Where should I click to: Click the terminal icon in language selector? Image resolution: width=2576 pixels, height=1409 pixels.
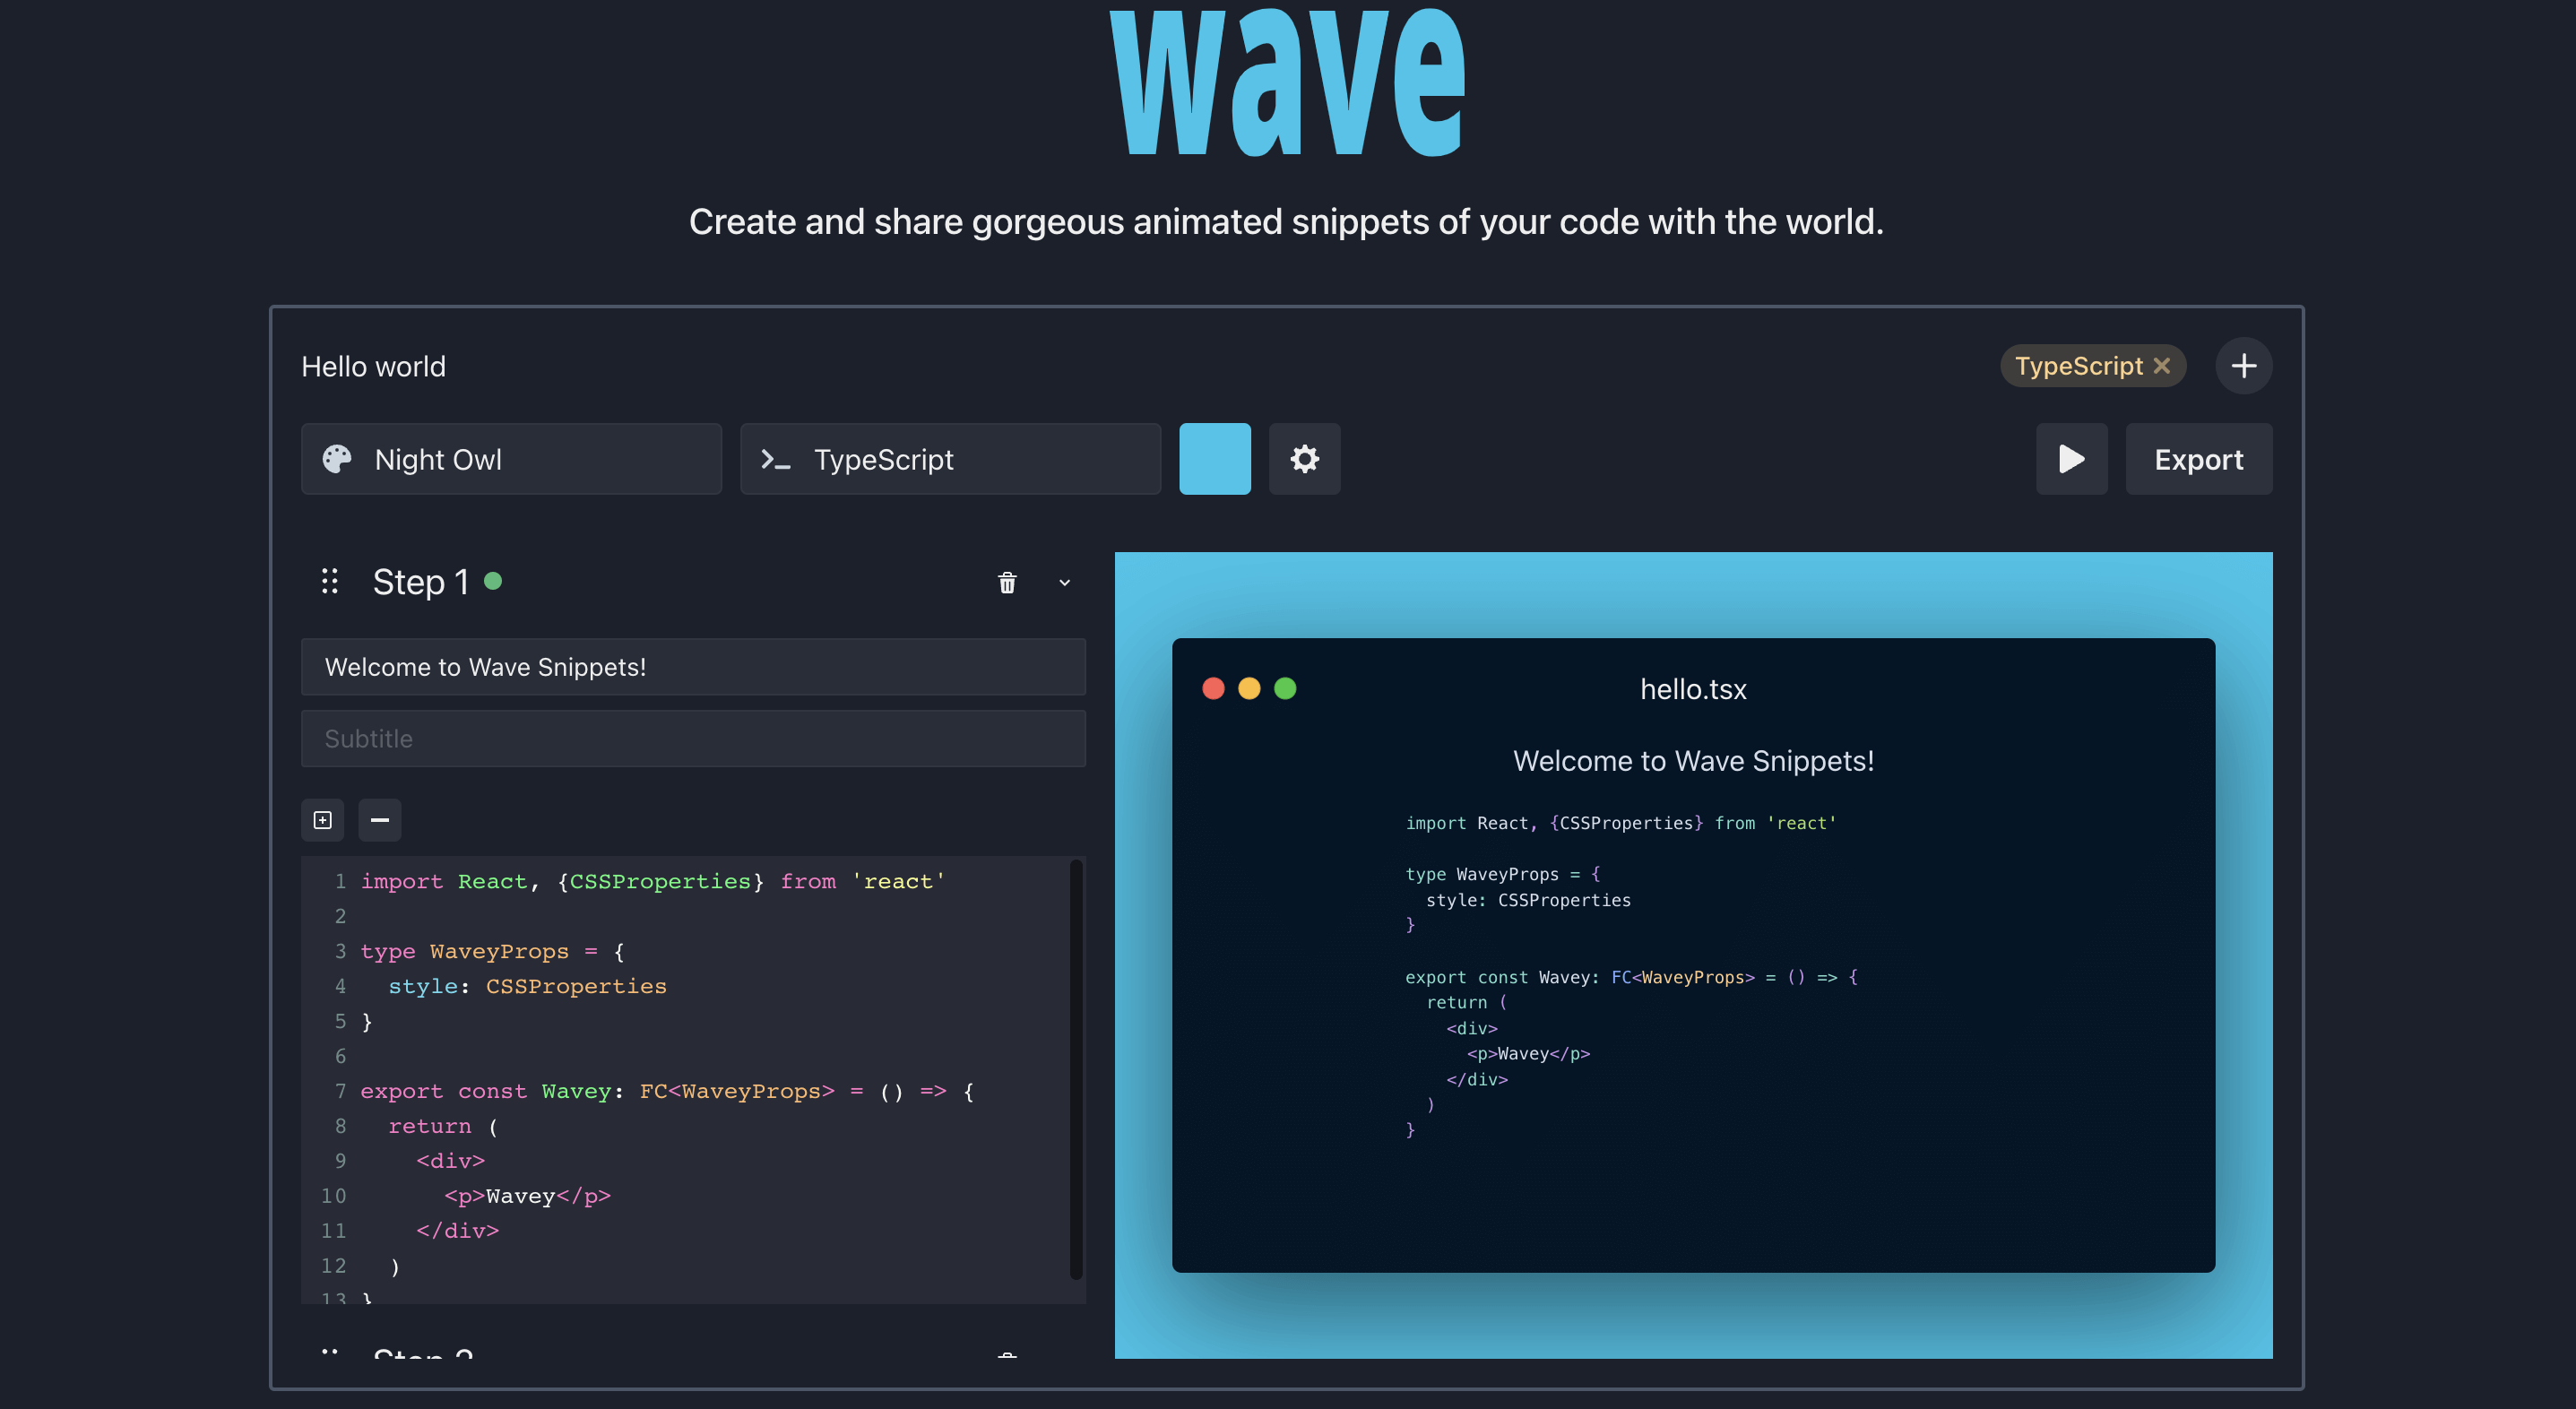click(776, 459)
